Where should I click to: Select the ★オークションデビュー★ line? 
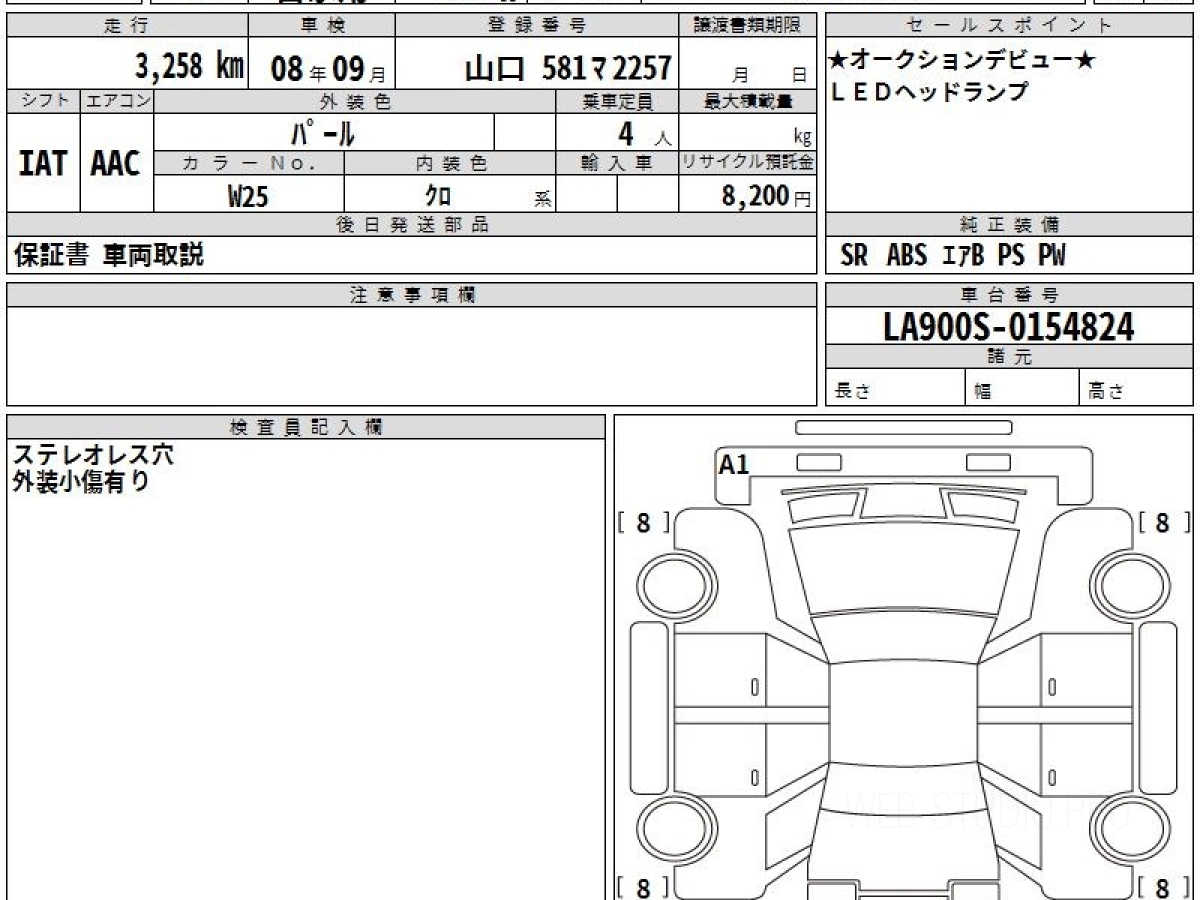(x=963, y=62)
